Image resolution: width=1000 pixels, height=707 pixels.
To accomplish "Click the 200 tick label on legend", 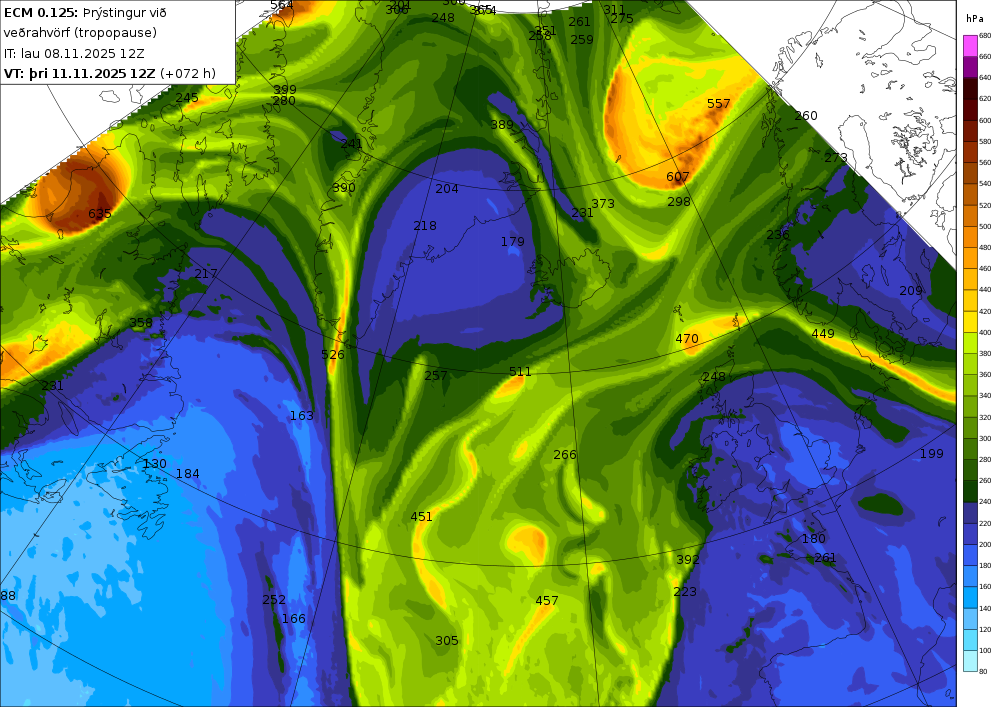I will [x=985, y=544].
